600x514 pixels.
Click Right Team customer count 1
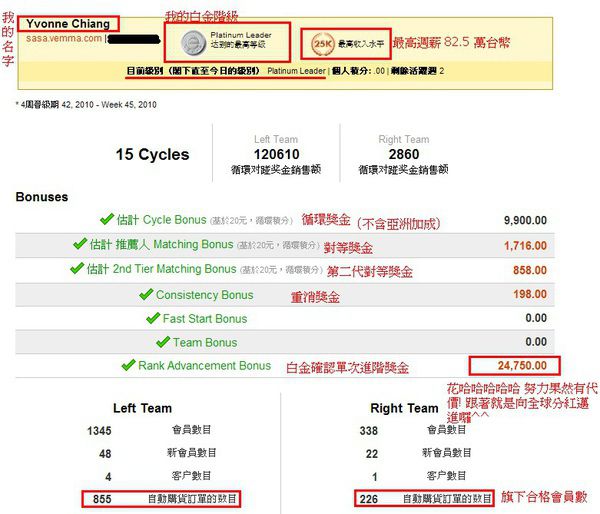(375, 477)
